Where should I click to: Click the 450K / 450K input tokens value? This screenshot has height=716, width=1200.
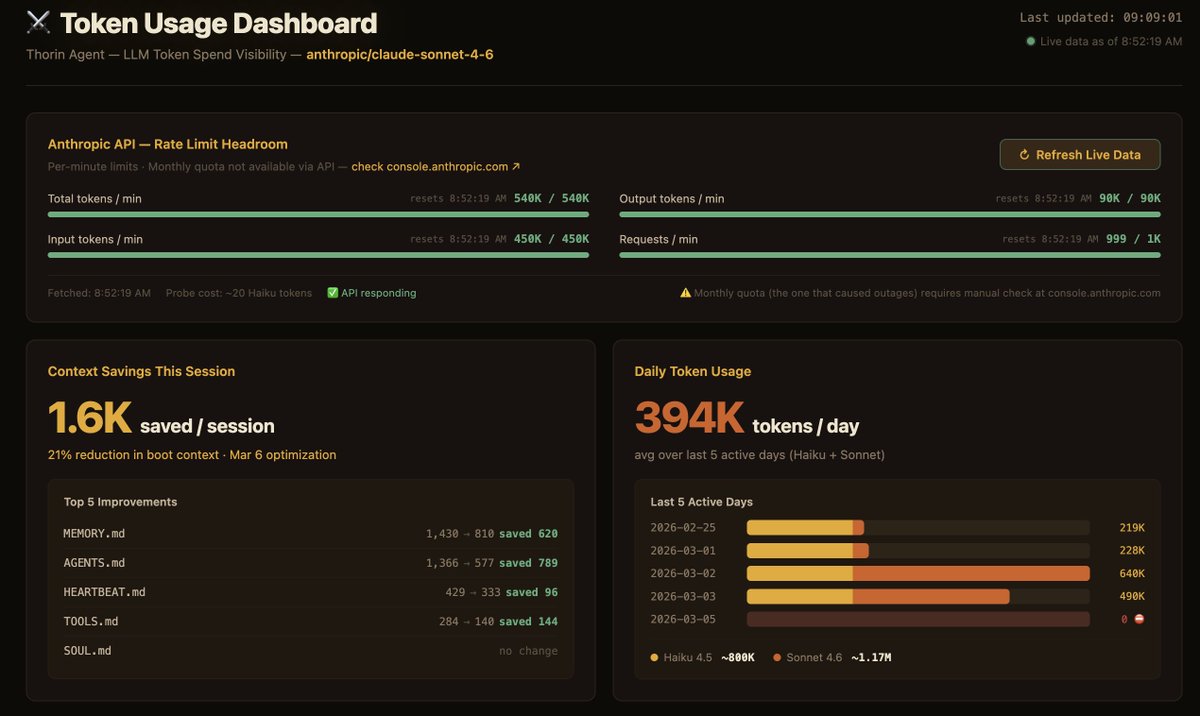551,239
